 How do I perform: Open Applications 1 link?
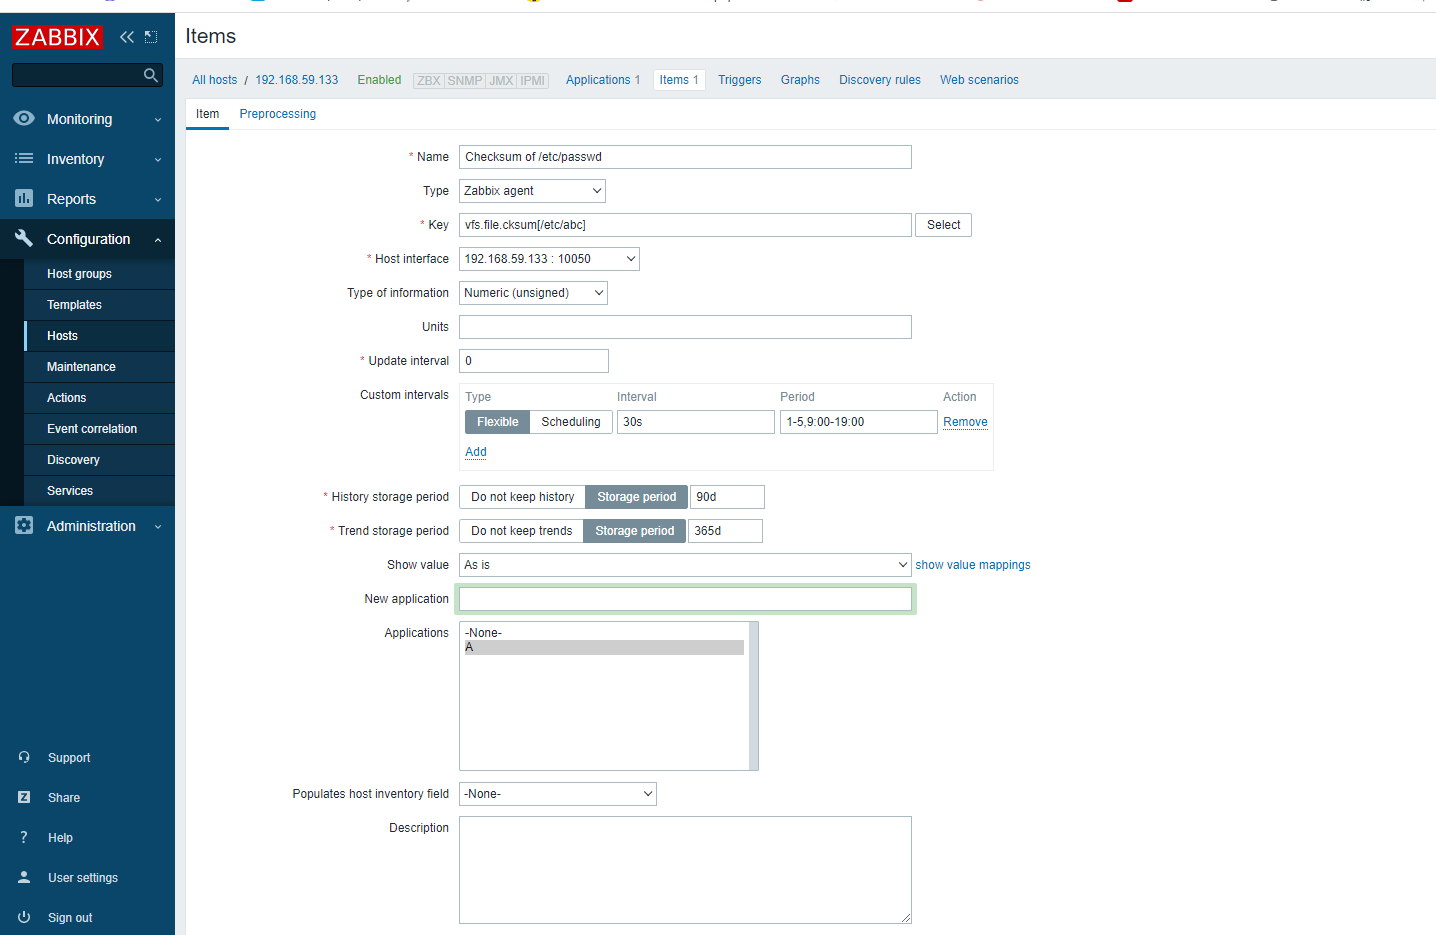point(603,80)
